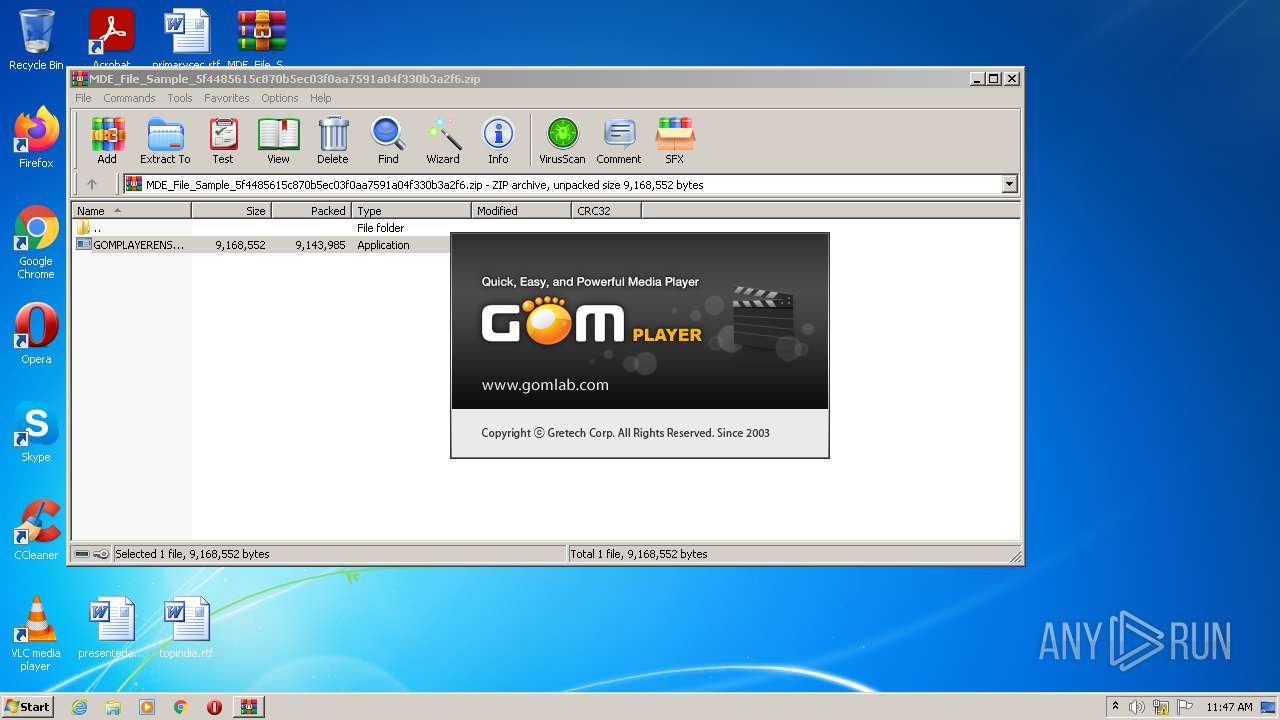The height and width of the screenshot is (720, 1280).
Task: Click the Extract To toolbar icon
Action: pyautogui.click(x=165, y=140)
